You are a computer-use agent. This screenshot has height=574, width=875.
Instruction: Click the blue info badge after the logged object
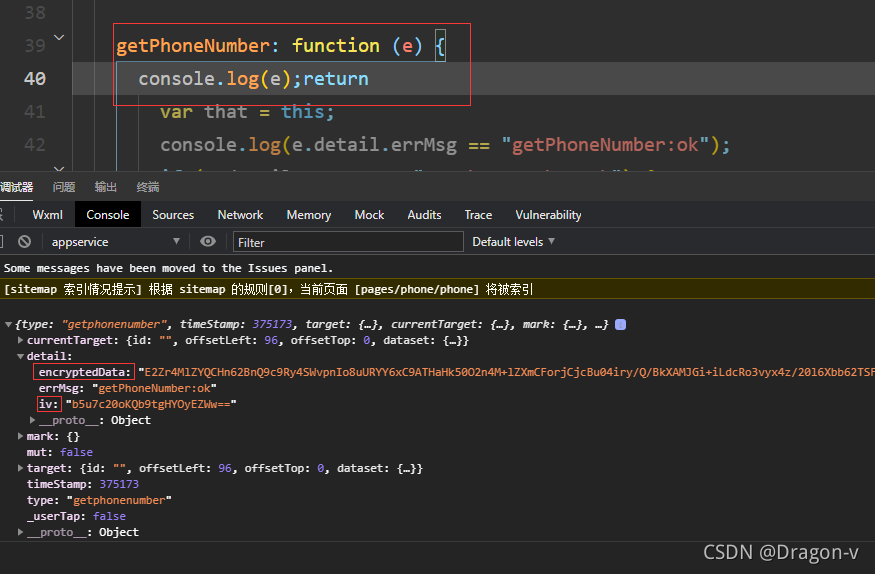click(620, 325)
